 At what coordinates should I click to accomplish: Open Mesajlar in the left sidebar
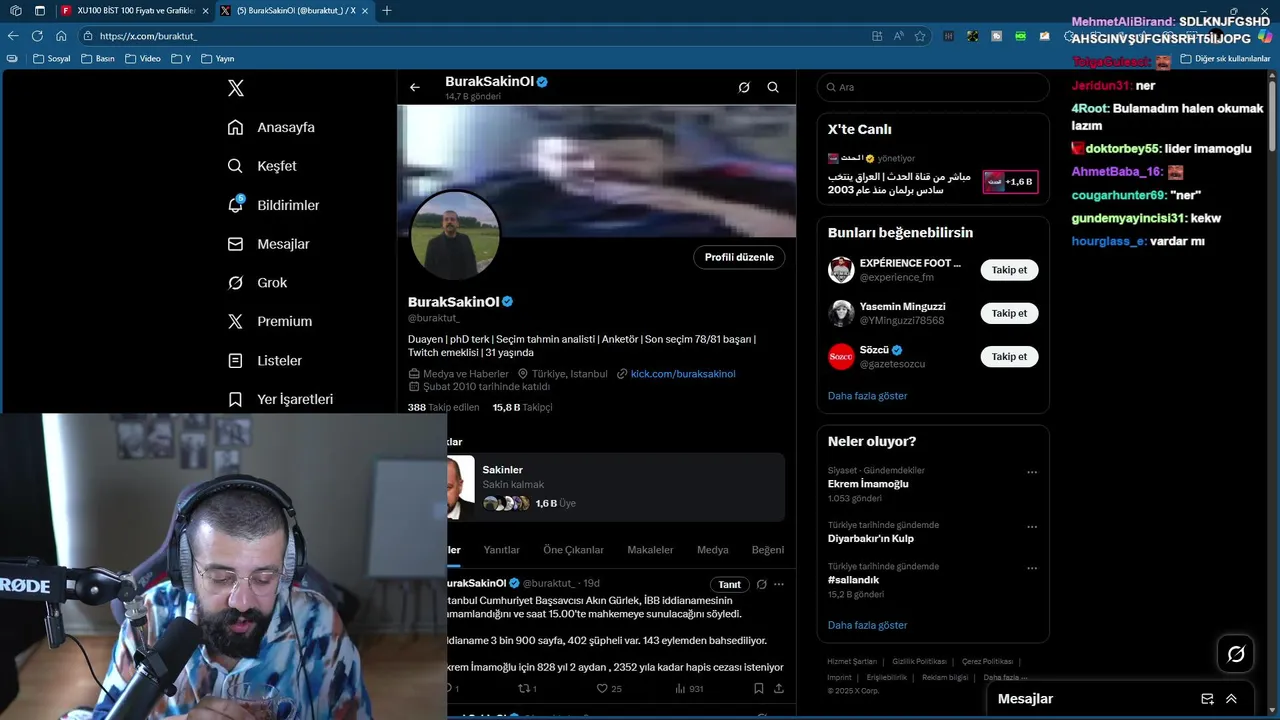pos(268,244)
